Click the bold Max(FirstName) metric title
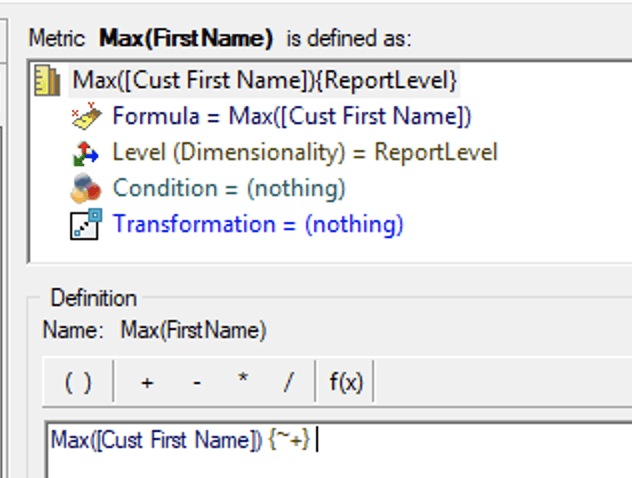 click(186, 38)
